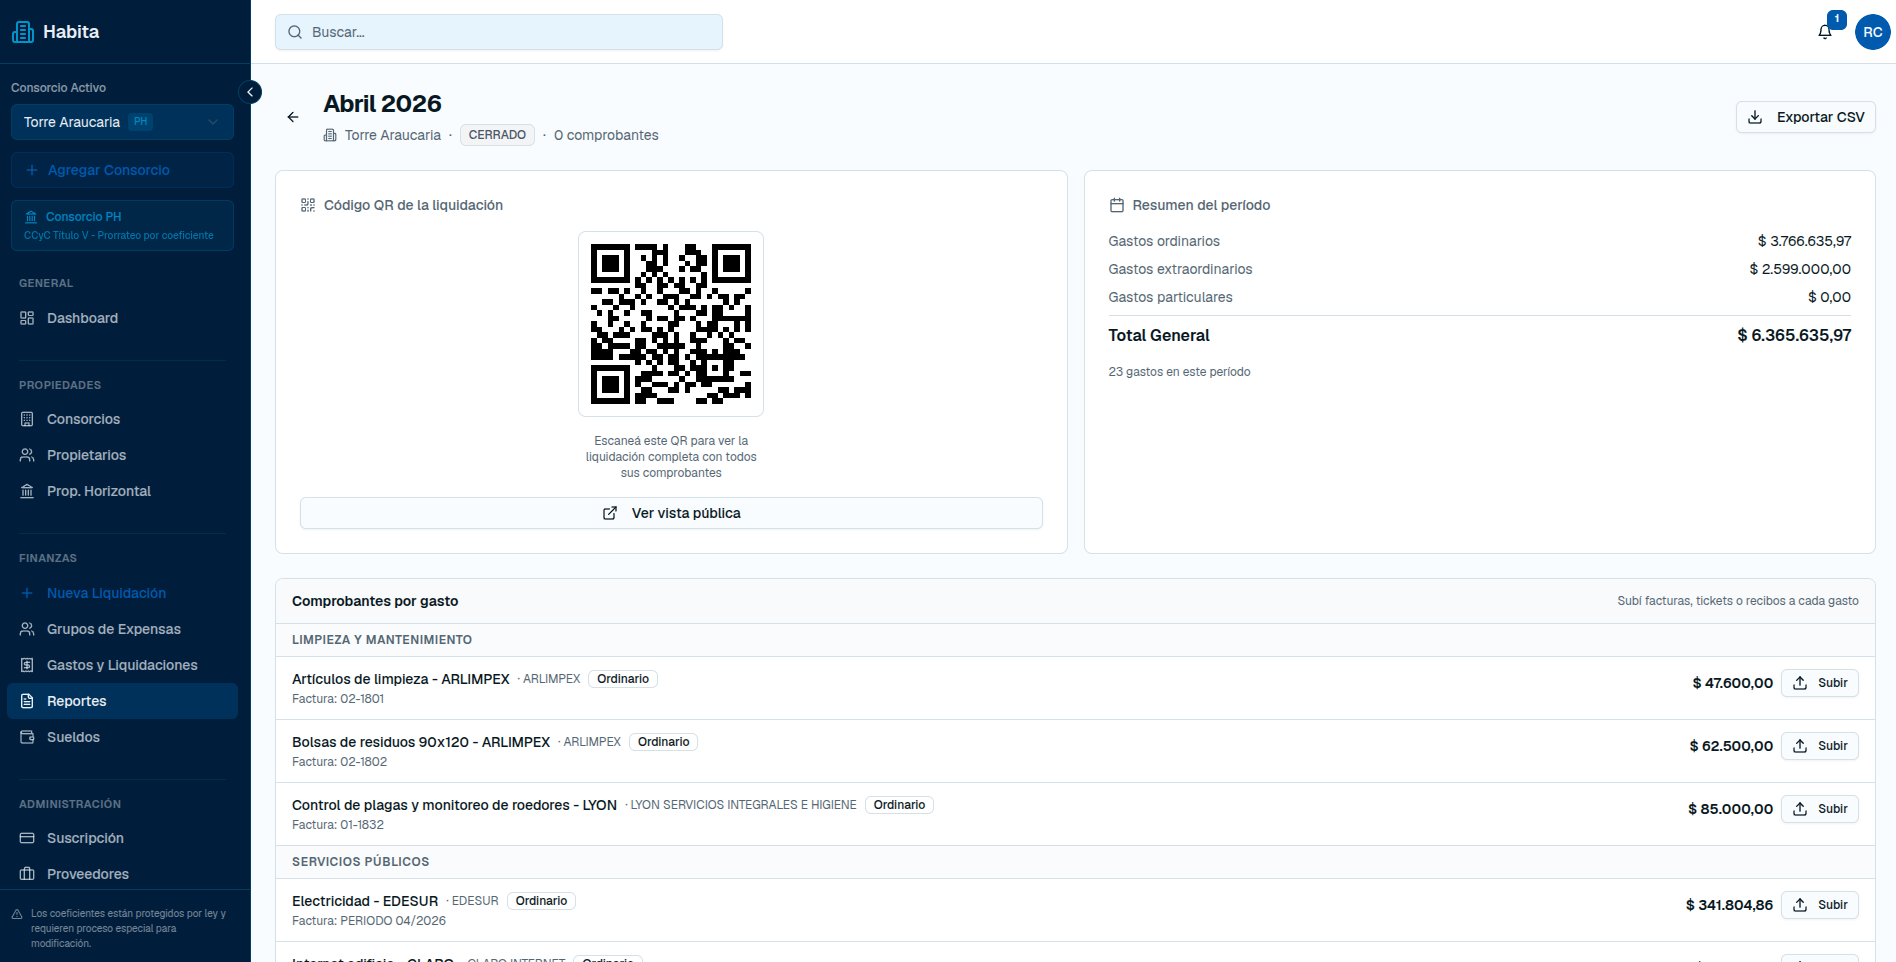1896x962 pixels.
Task: Open Gastos y Liquidaciones
Action: tap(122, 665)
